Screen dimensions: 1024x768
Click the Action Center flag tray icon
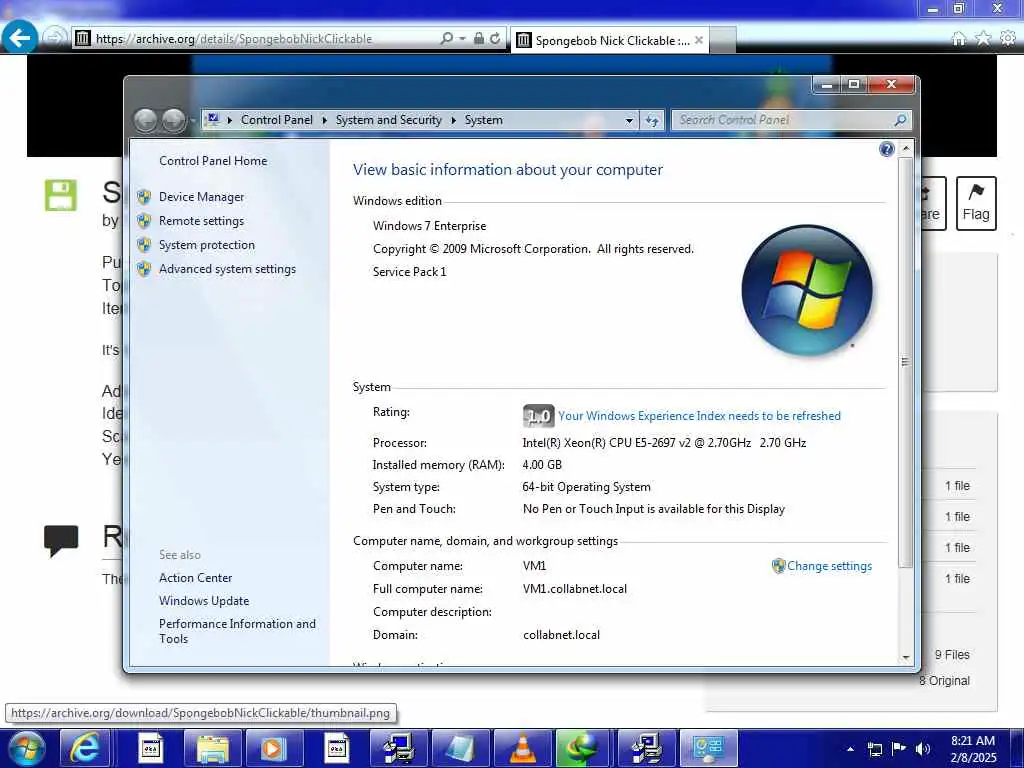[x=899, y=749]
